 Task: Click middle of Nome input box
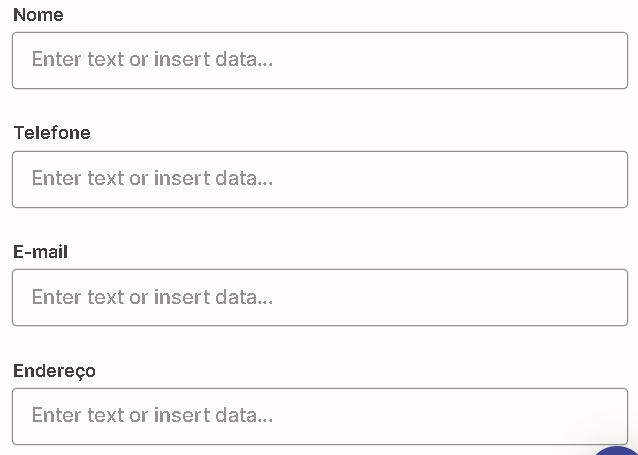[x=320, y=60]
